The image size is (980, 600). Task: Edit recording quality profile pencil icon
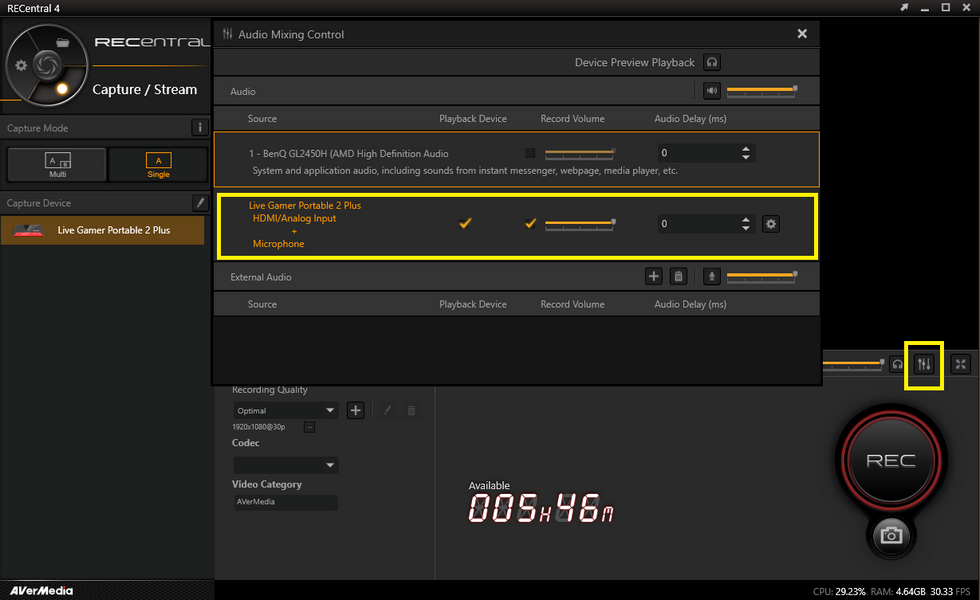click(387, 410)
